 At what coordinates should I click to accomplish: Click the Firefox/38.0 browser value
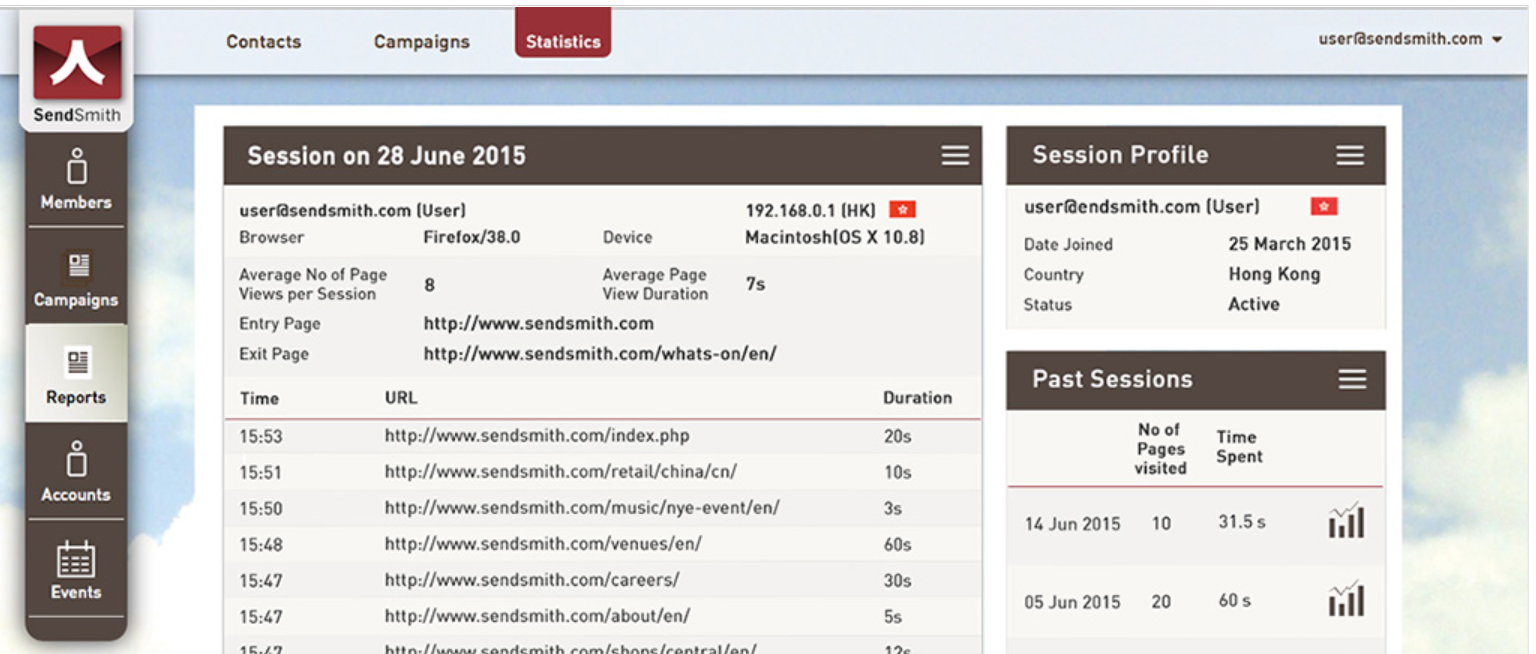[x=472, y=238]
